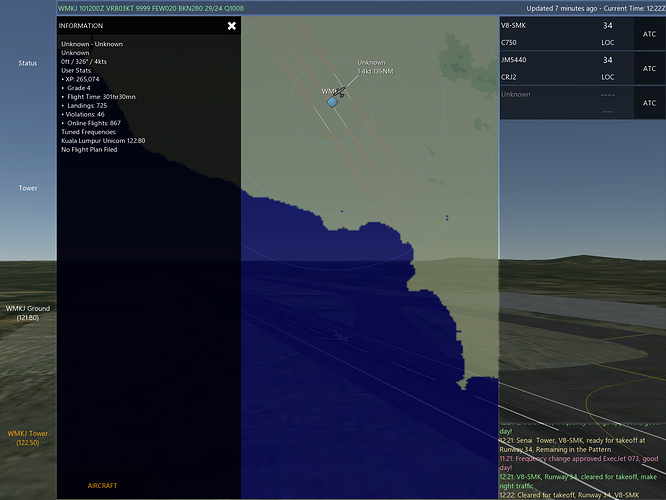The width and height of the screenshot is (666, 500).
Task: Click the 'Unknown - Unknown' heading
Action: (92, 44)
